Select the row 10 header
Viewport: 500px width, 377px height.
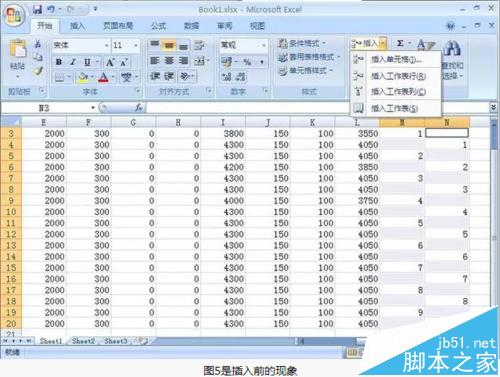tap(11, 212)
